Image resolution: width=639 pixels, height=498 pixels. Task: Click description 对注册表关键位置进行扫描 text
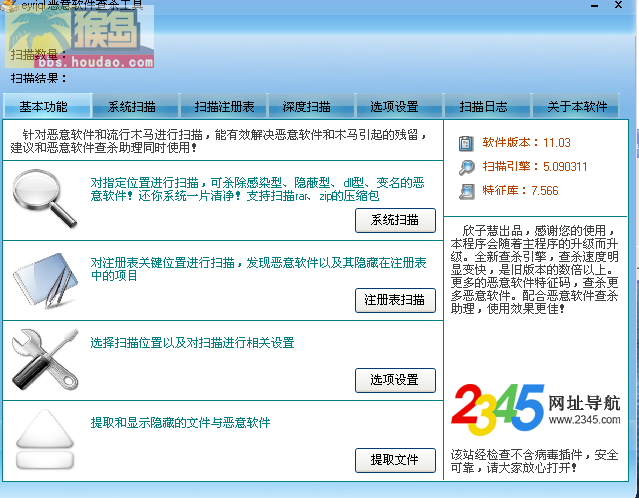click(258, 269)
